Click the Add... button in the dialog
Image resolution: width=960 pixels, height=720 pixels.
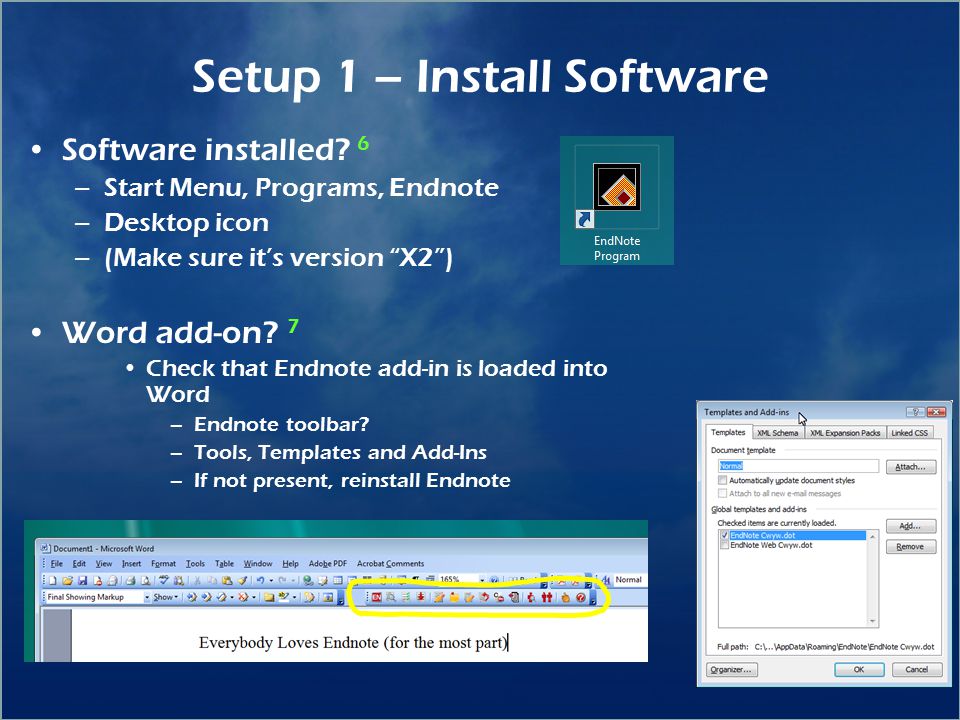911,526
